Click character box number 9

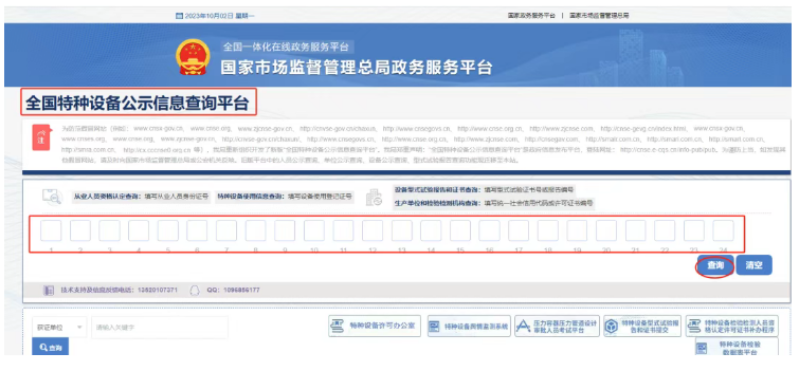point(285,231)
